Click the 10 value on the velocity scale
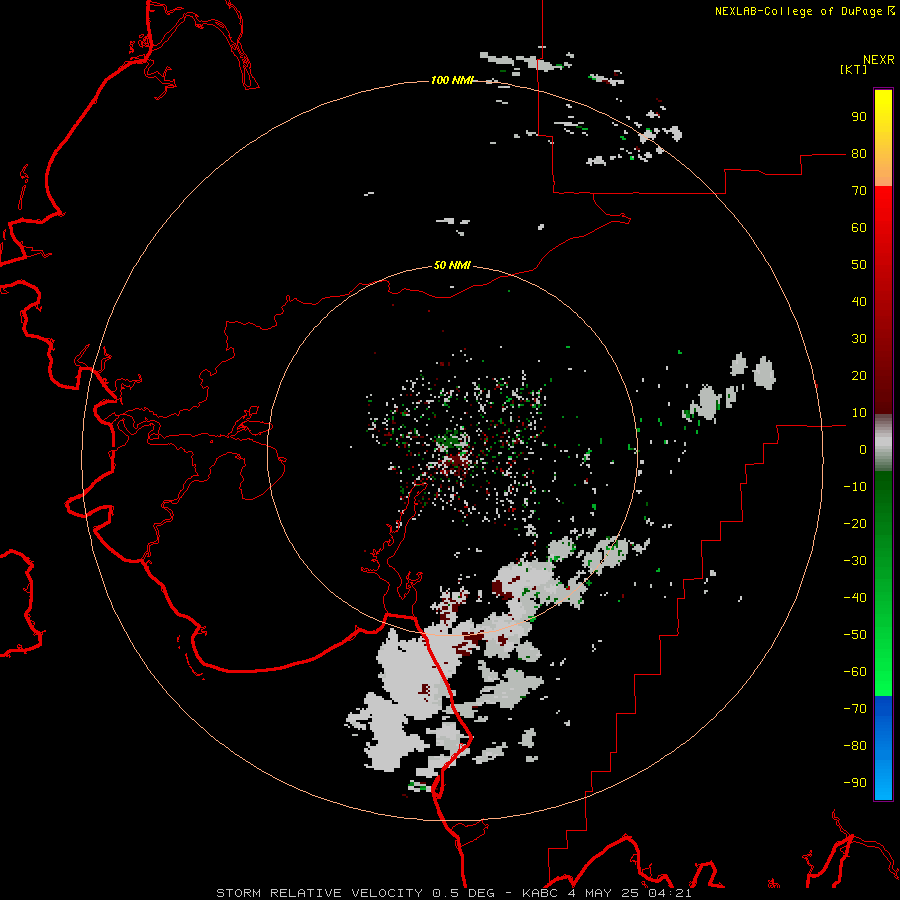 click(859, 413)
